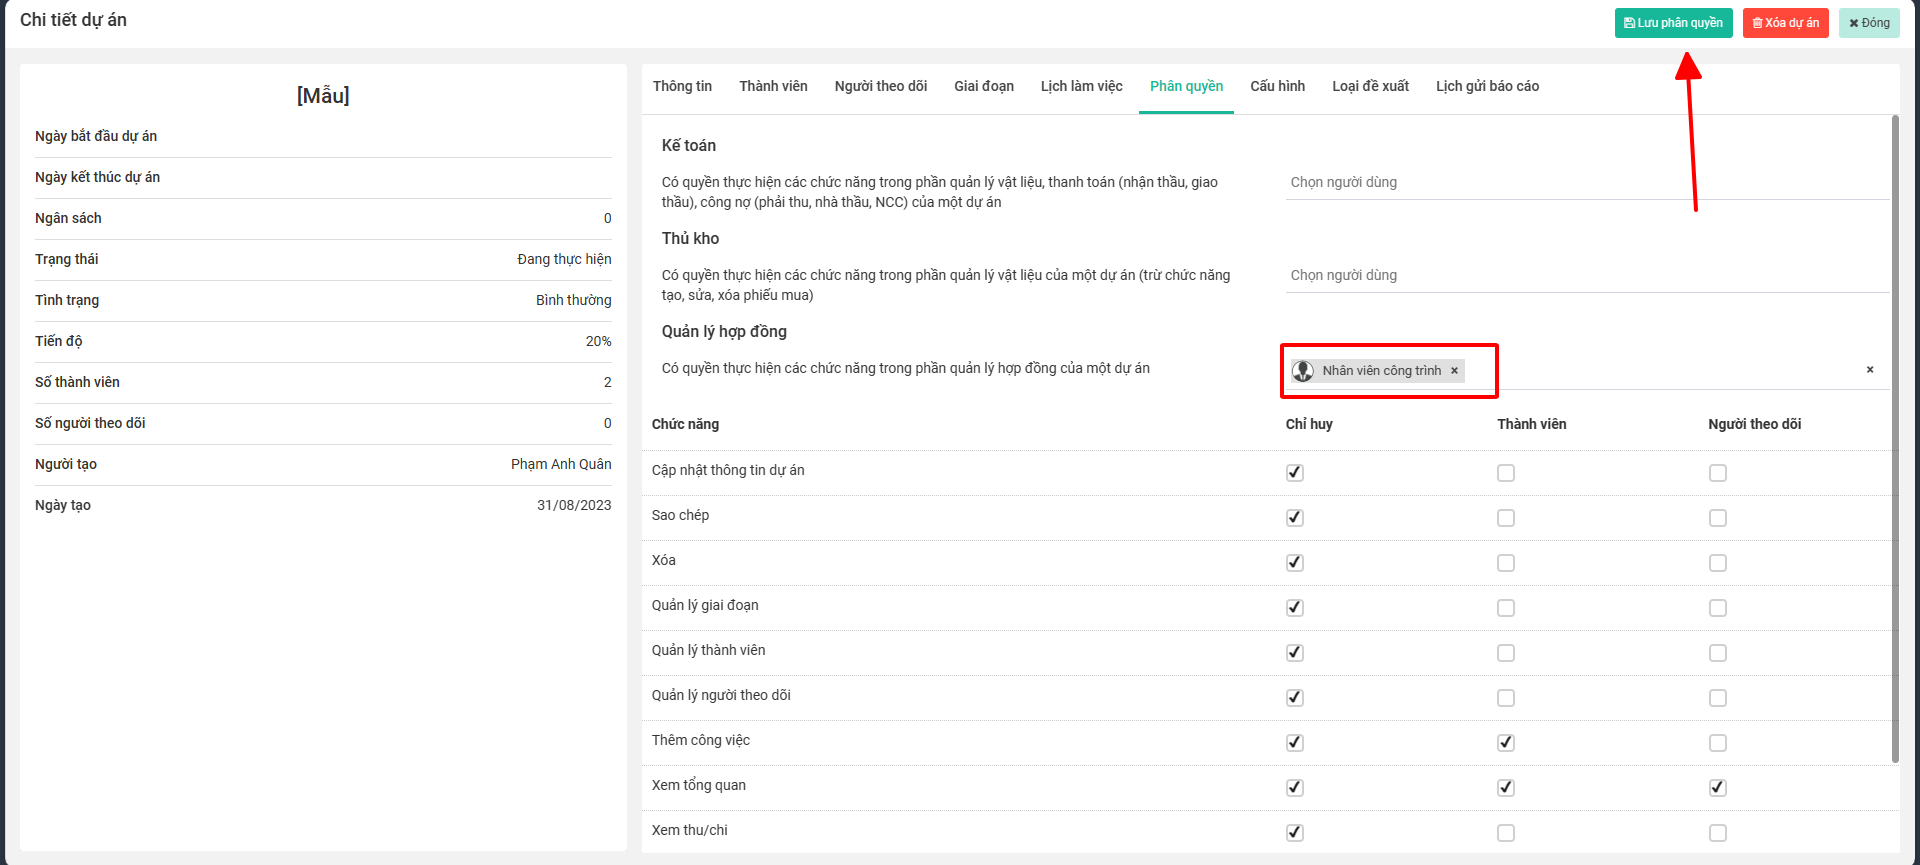Uncheck Người theo dõi for Xem tổng quan
1920x865 pixels.
tap(1717, 788)
